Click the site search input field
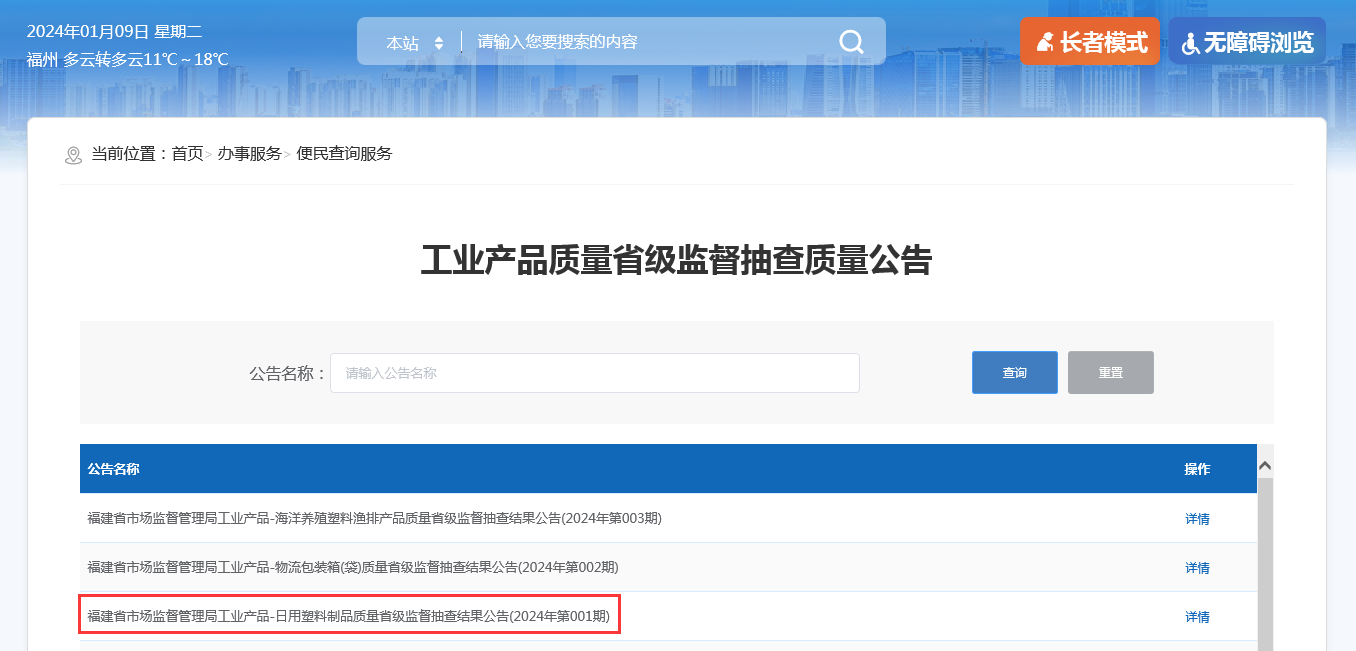This screenshot has width=1356, height=651. (x=650, y=42)
